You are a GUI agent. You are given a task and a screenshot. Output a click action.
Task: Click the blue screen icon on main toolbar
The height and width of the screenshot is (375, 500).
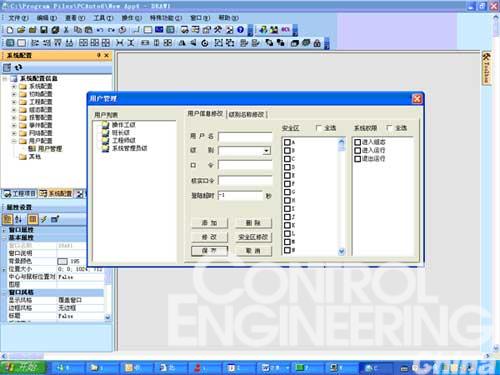(x=159, y=30)
